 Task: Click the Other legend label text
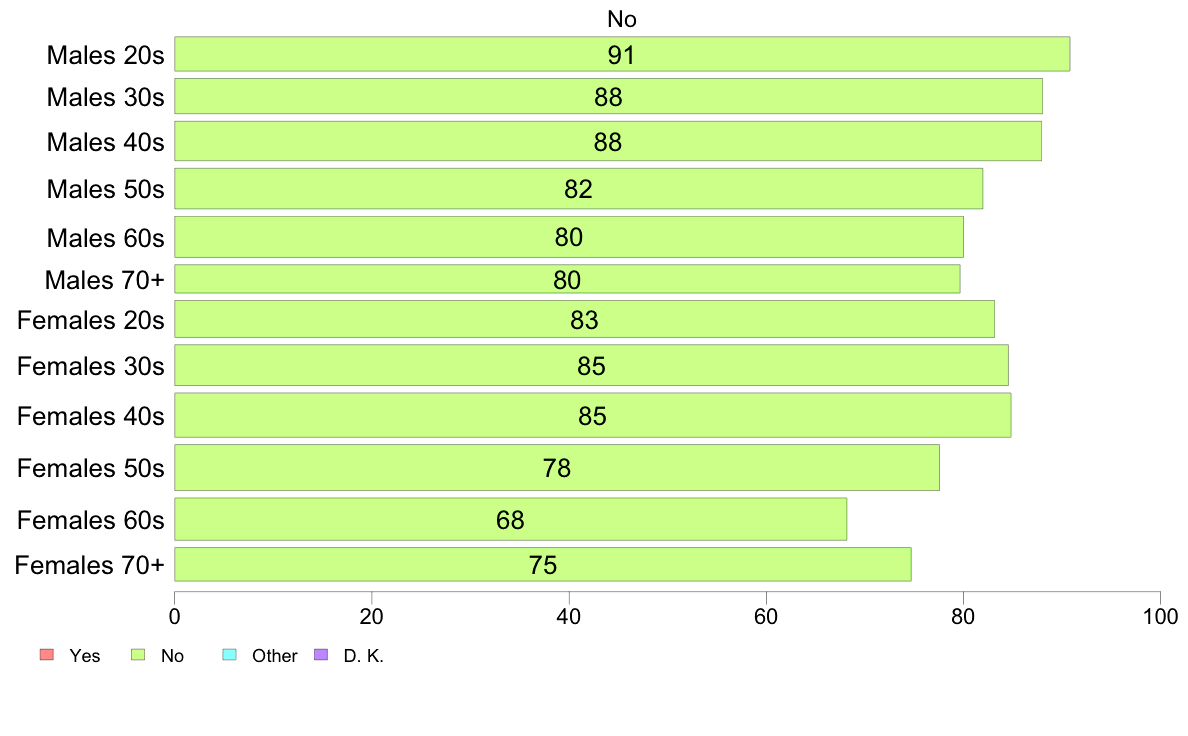tap(274, 656)
